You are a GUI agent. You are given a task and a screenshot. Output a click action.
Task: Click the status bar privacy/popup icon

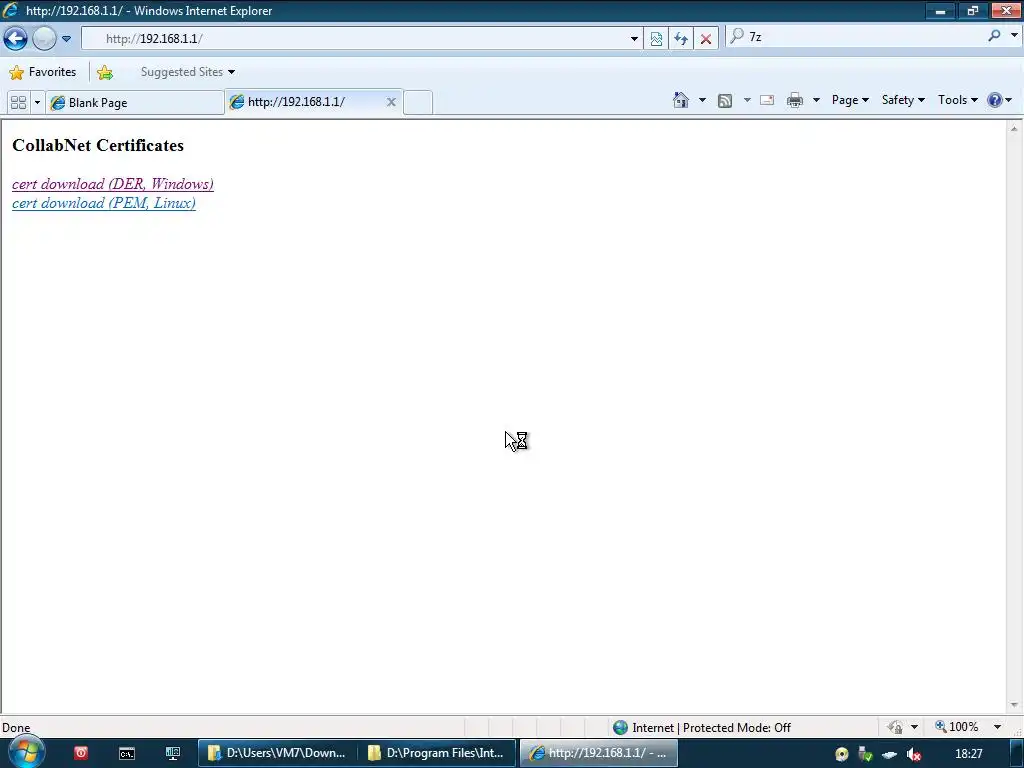[x=895, y=727]
